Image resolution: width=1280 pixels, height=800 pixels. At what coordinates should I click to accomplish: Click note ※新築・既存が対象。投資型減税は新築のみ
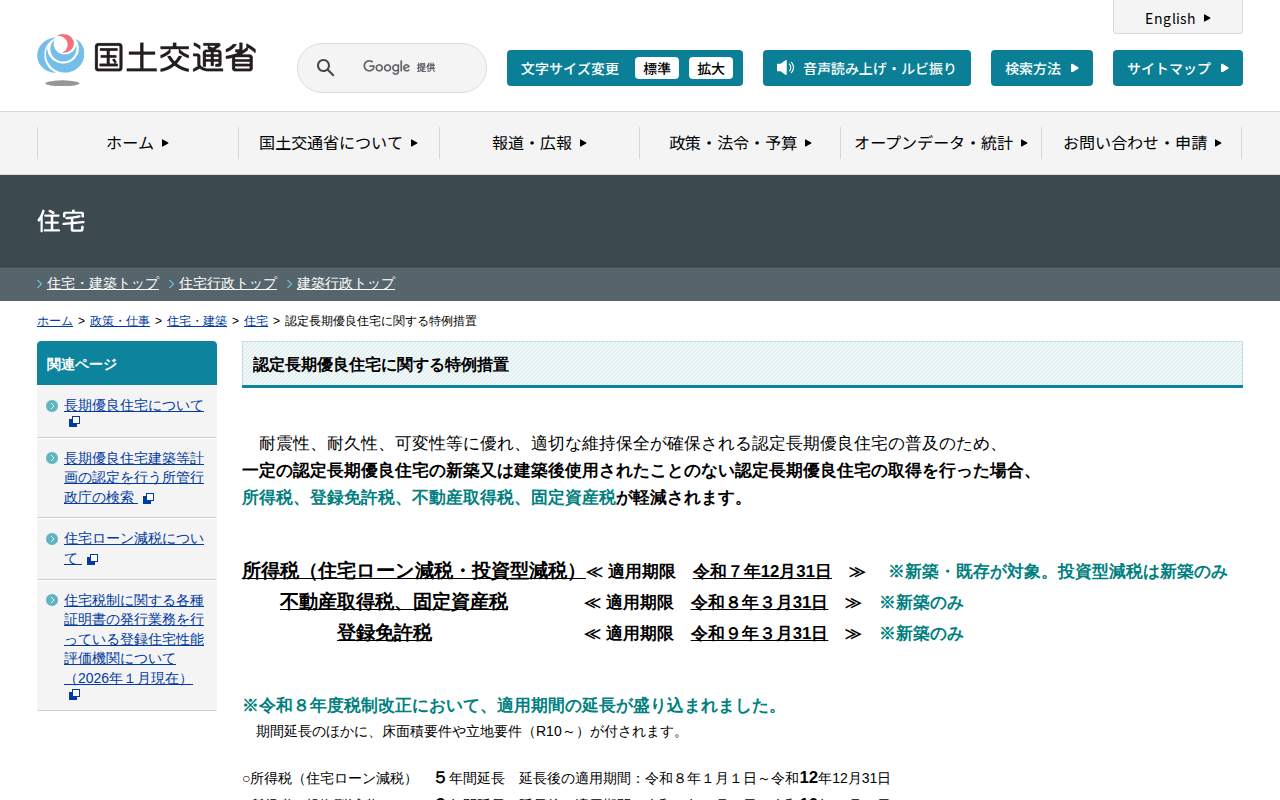point(1058,571)
